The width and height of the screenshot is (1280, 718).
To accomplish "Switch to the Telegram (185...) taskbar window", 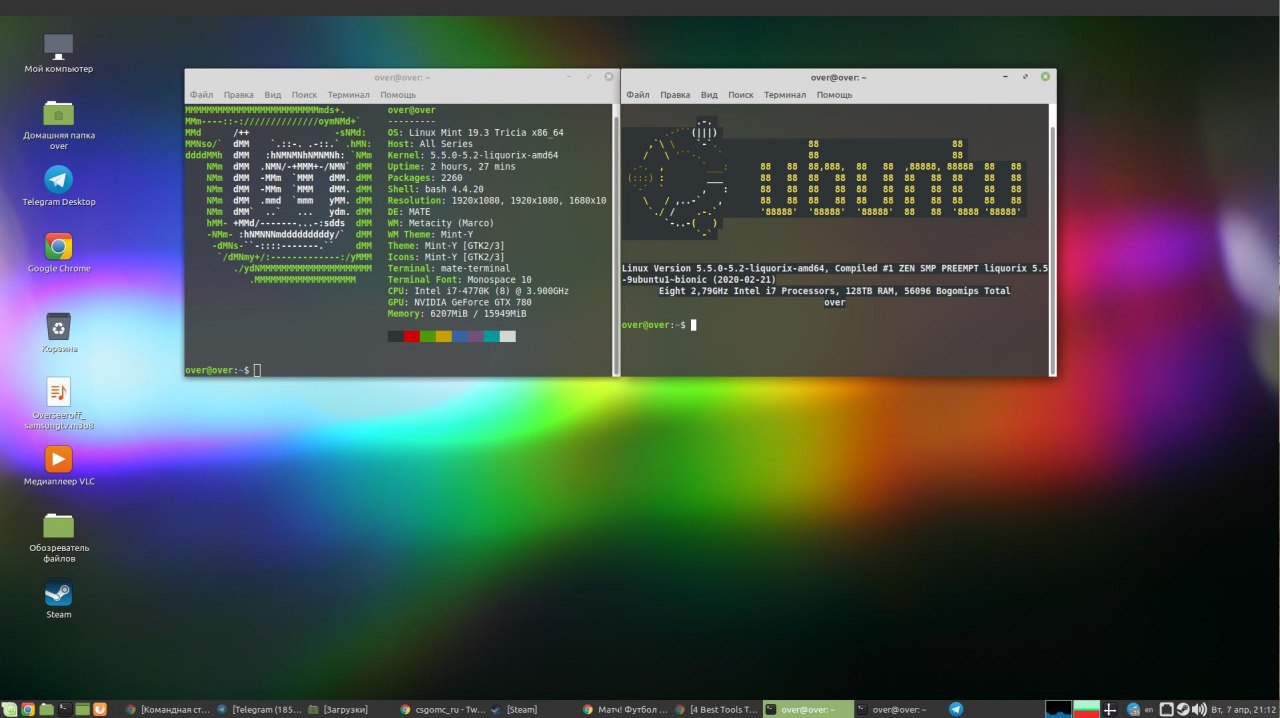I will pos(259,709).
